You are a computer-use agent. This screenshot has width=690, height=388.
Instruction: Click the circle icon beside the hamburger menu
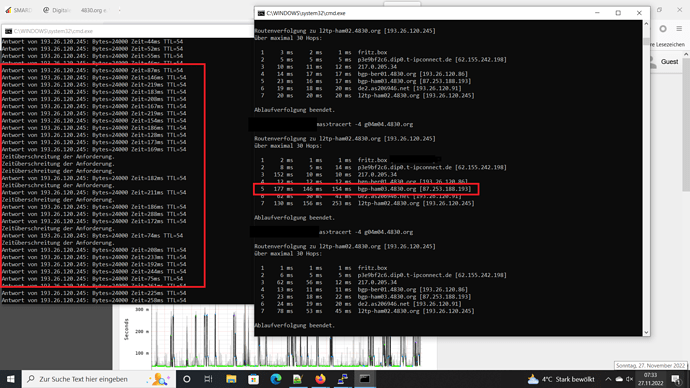[663, 29]
